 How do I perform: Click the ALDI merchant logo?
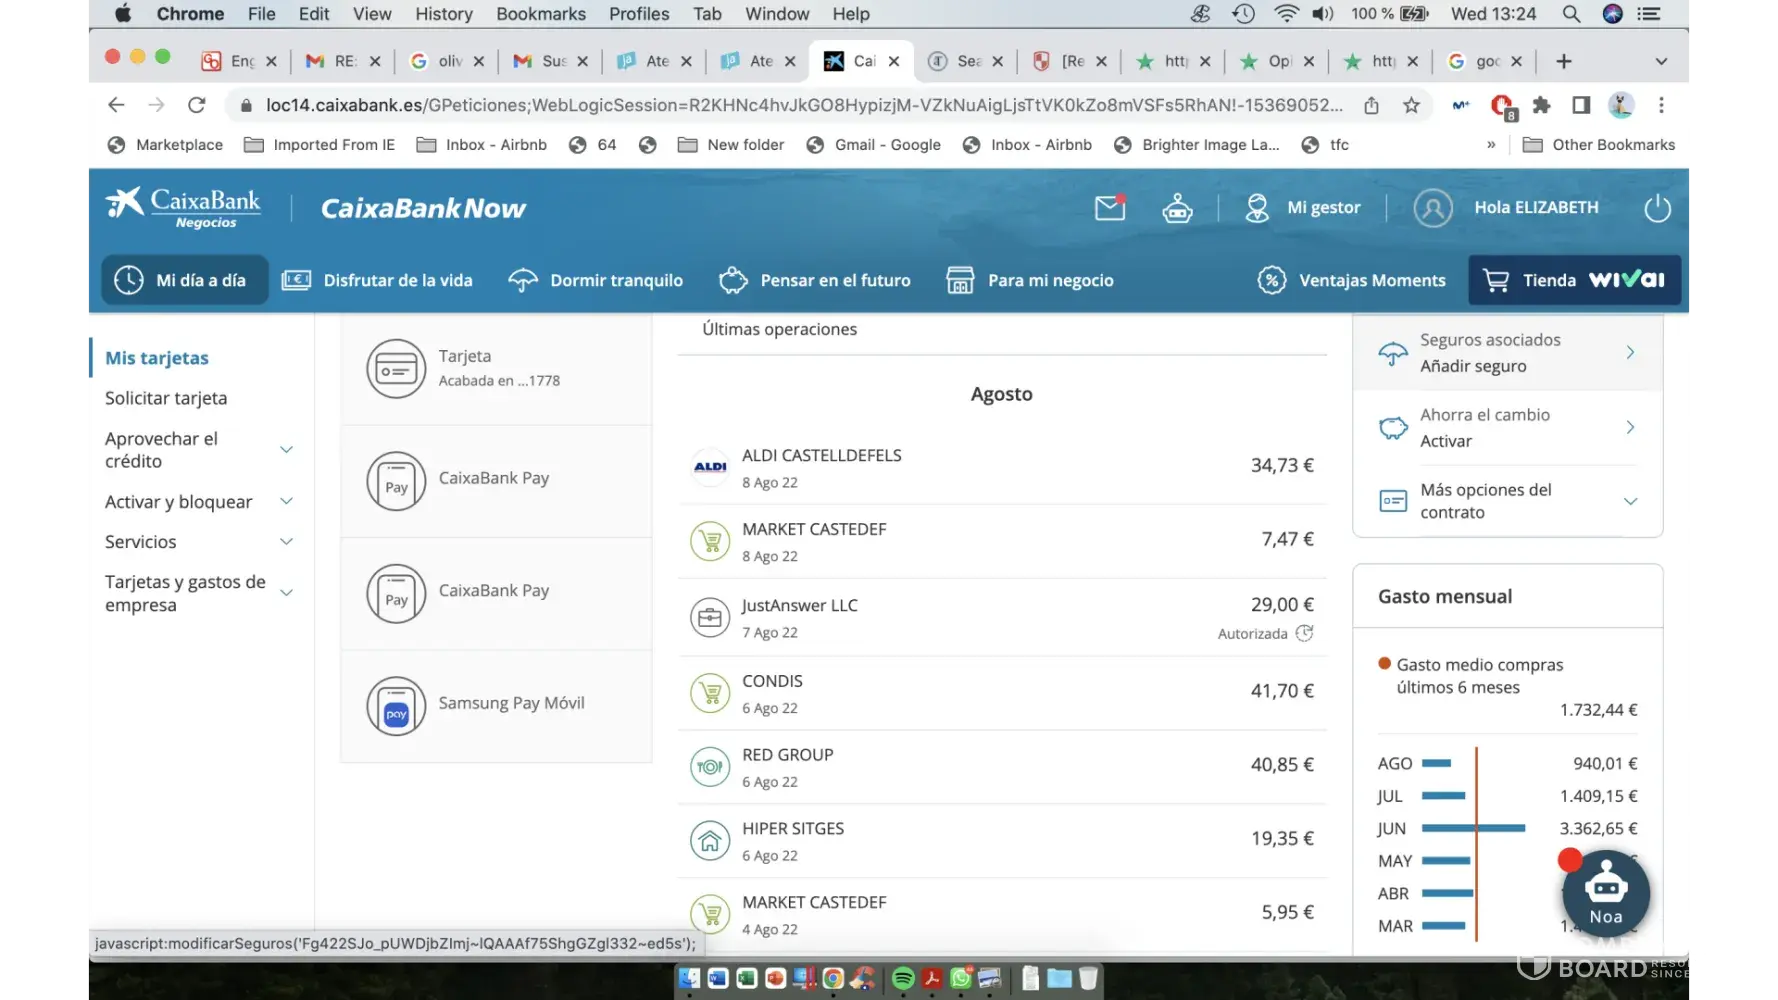tap(710, 467)
